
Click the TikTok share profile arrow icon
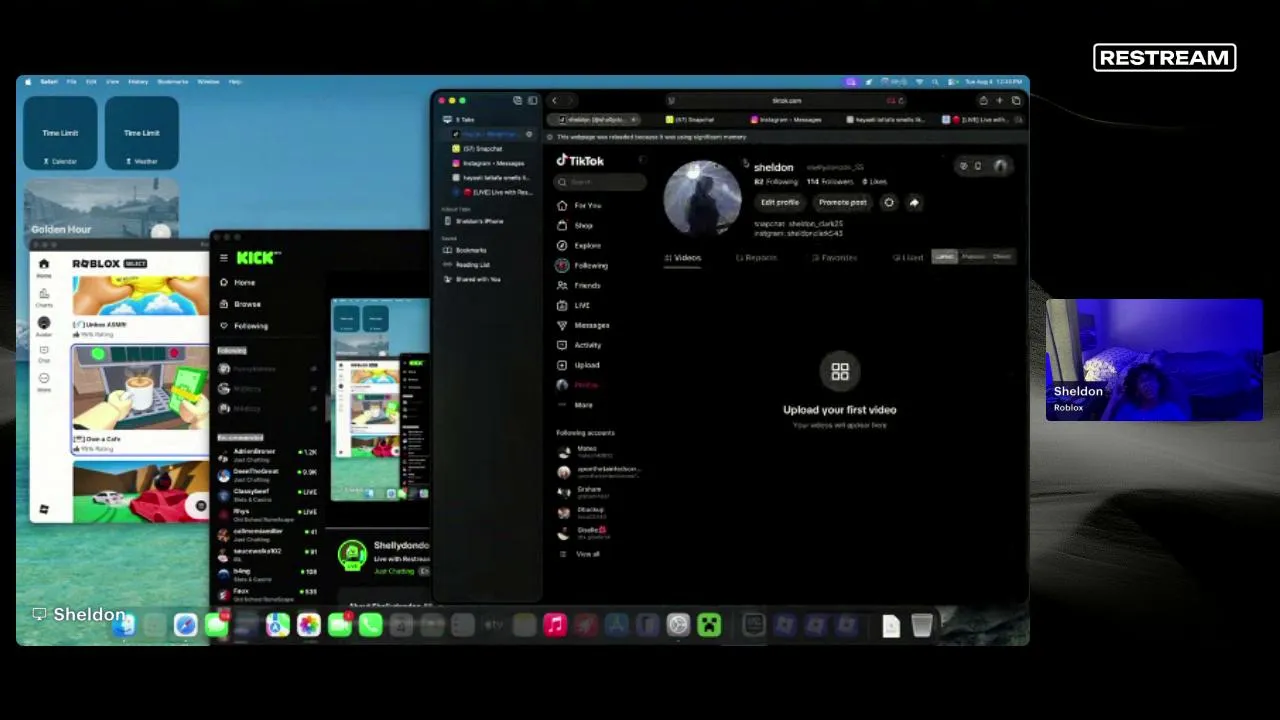tap(914, 202)
